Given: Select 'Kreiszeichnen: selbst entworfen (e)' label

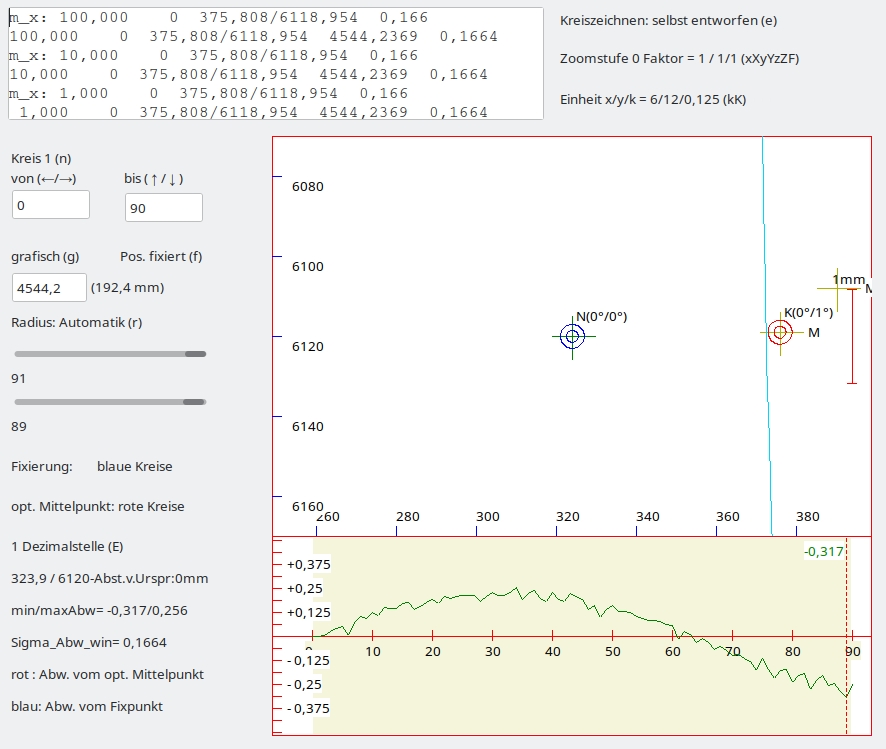Looking at the screenshot, I should (x=668, y=20).
